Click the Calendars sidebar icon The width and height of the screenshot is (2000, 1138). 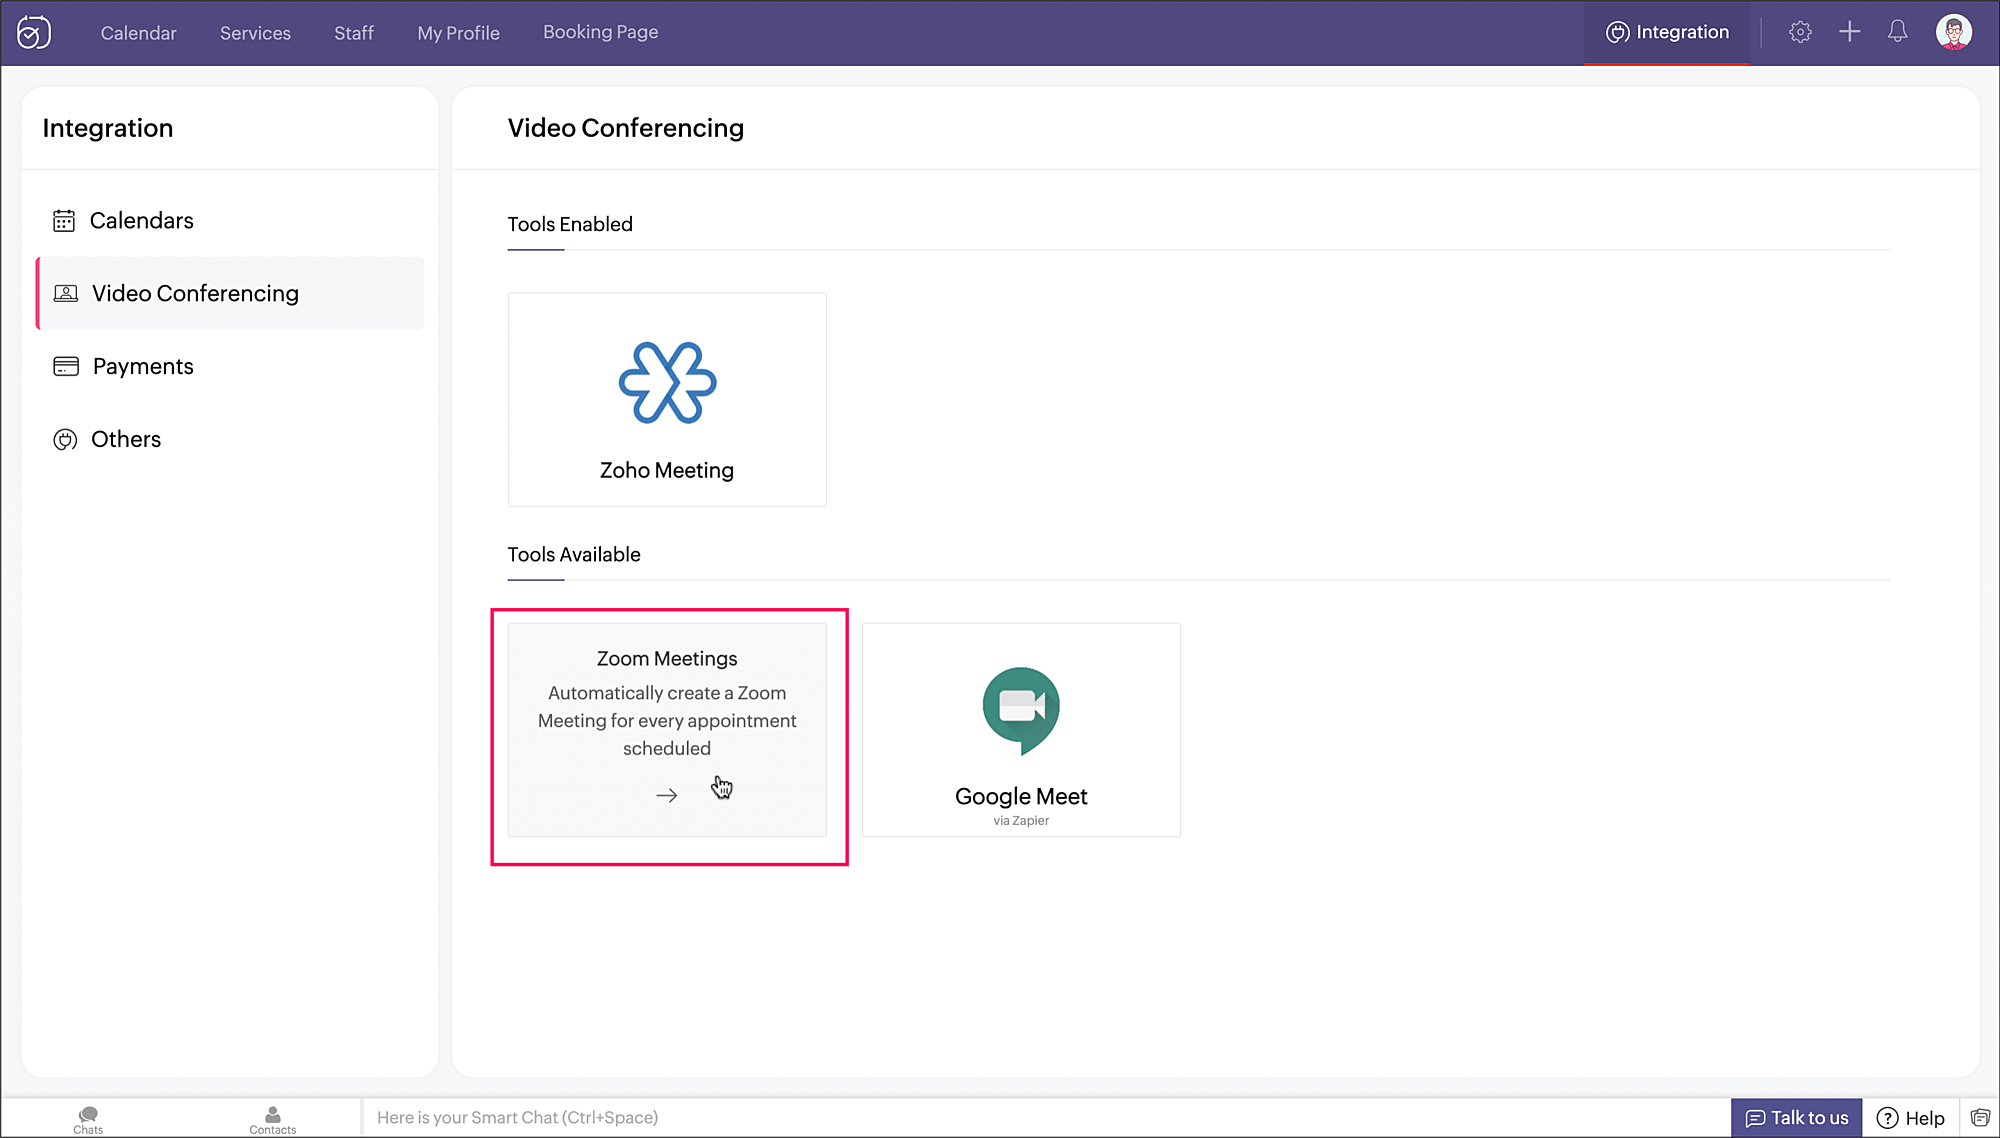pos(64,221)
